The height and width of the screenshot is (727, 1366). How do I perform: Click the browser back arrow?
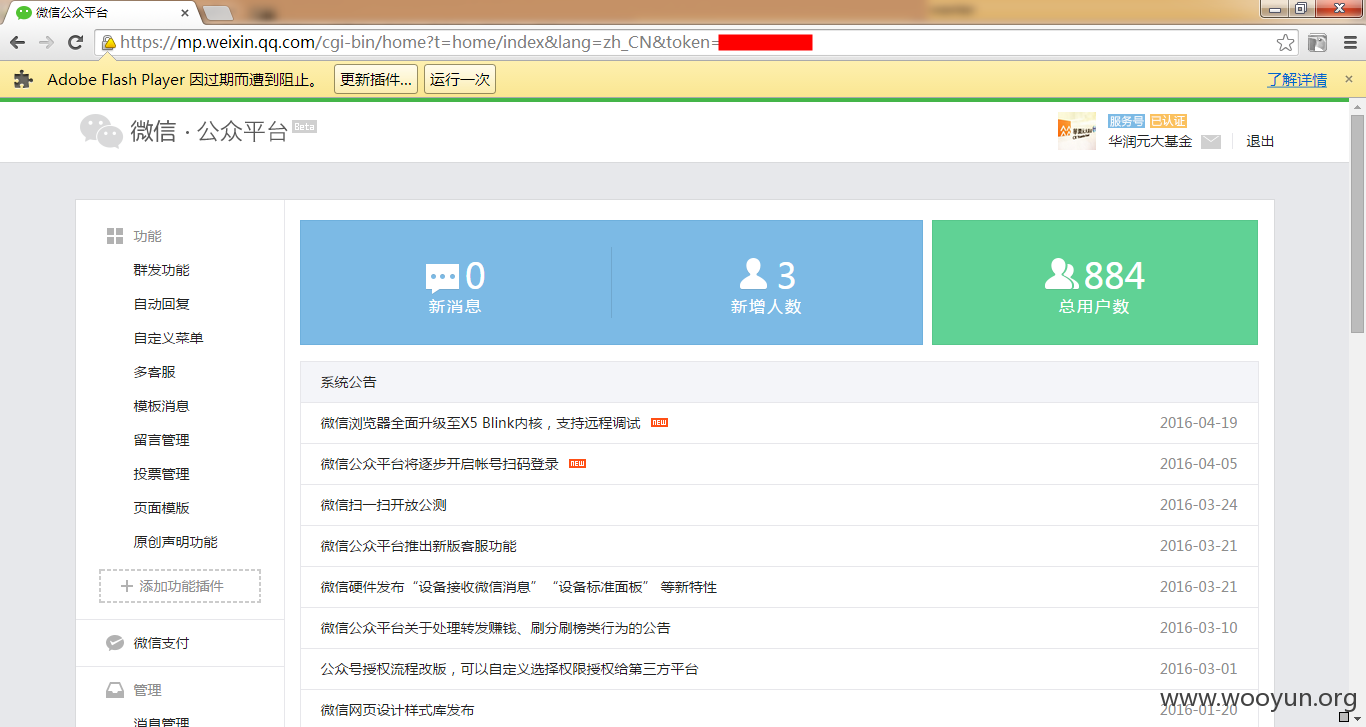(17, 42)
